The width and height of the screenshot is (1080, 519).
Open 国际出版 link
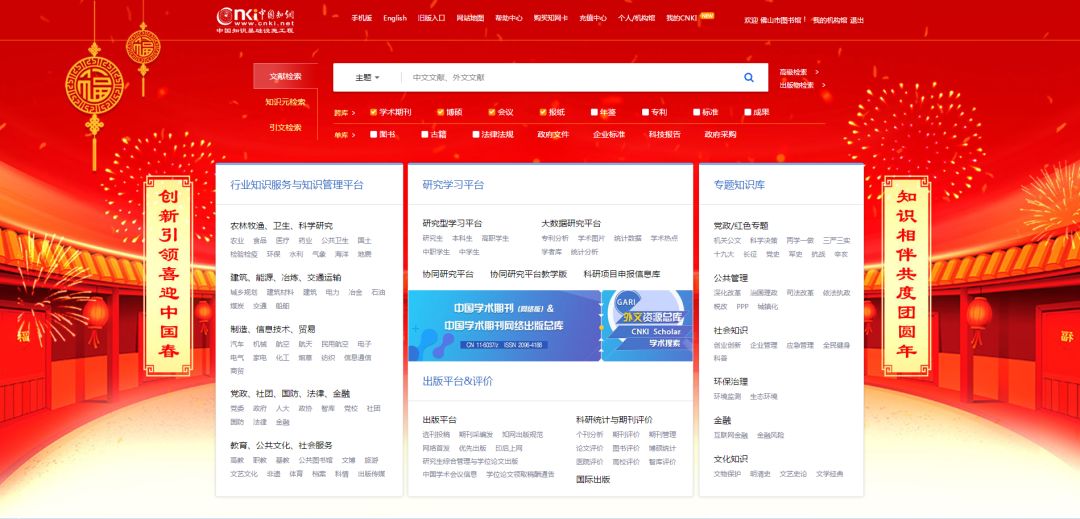click(593, 479)
